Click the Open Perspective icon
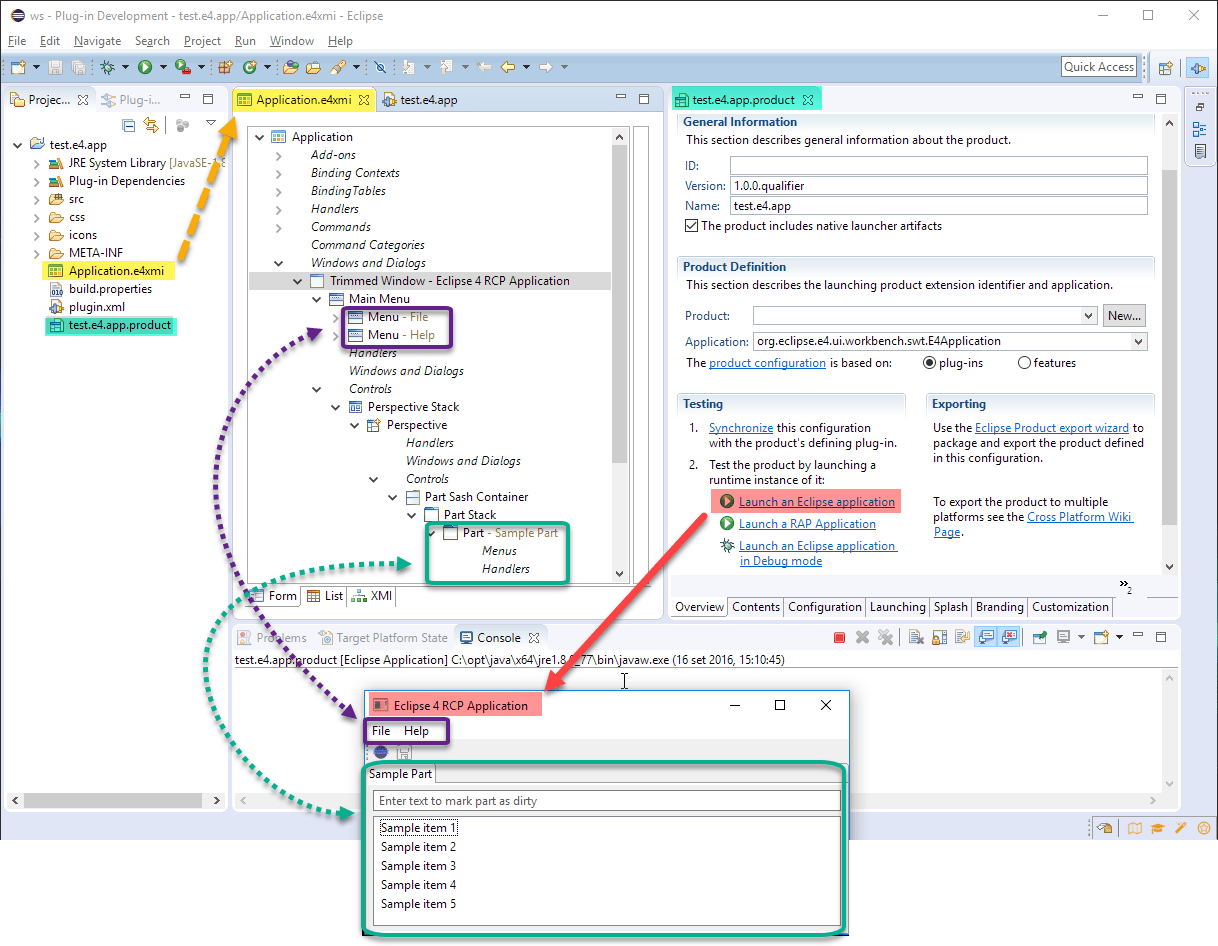Viewport: 1218px width, 946px height. [1166, 68]
